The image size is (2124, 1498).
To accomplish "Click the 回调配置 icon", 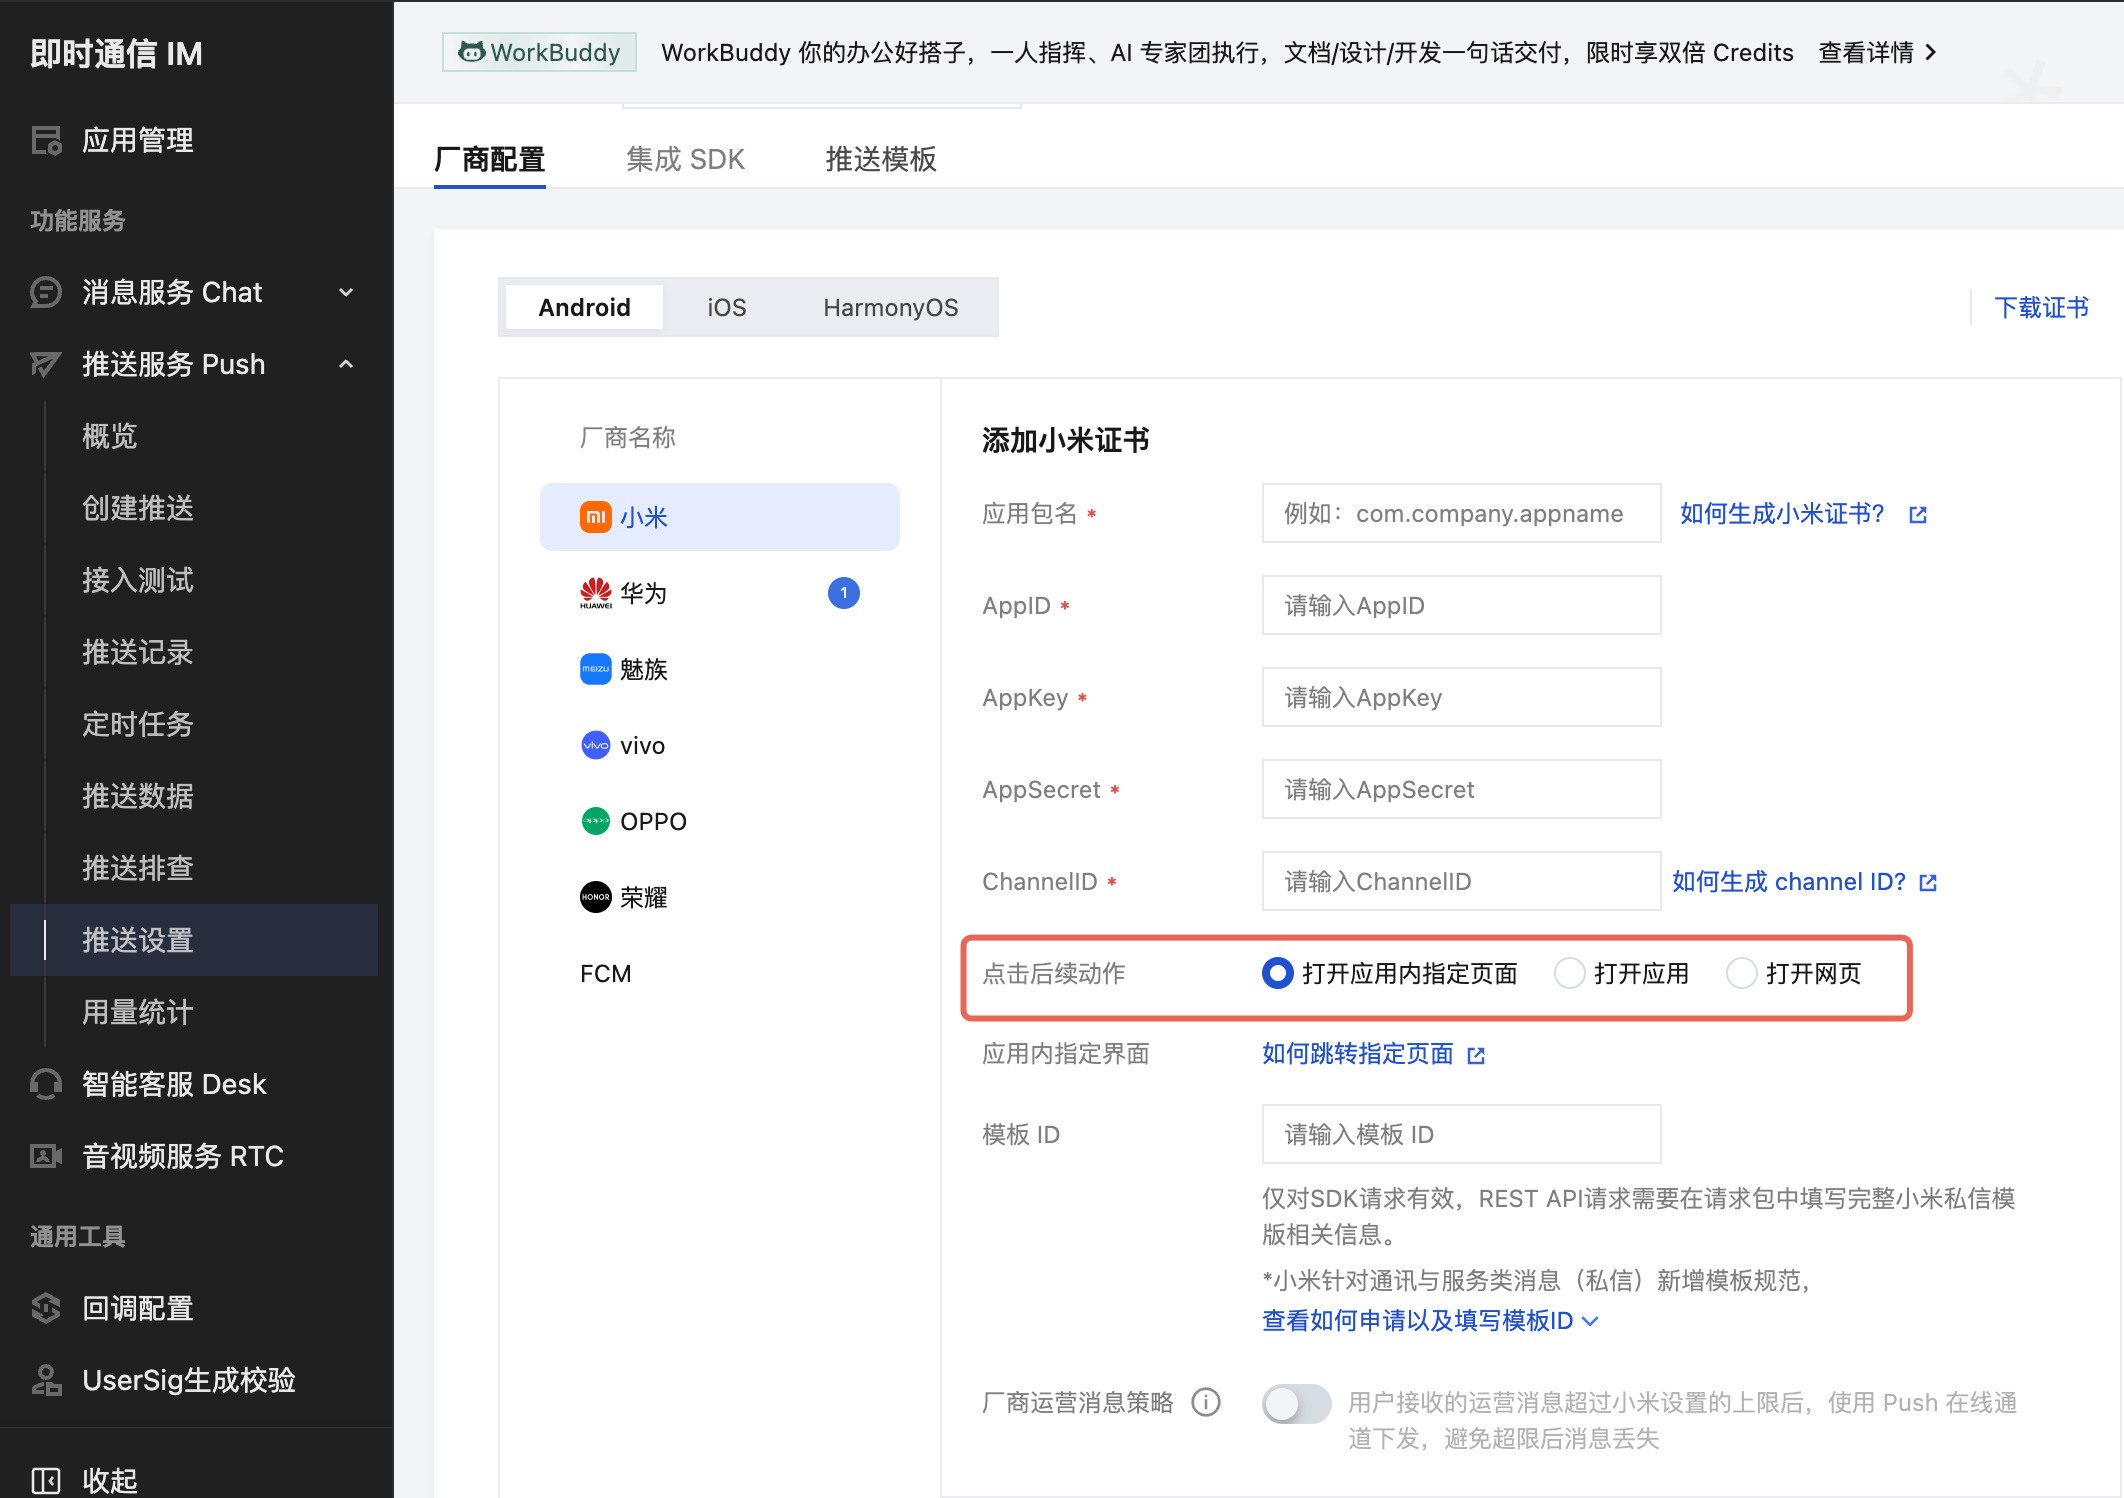I will [46, 1308].
